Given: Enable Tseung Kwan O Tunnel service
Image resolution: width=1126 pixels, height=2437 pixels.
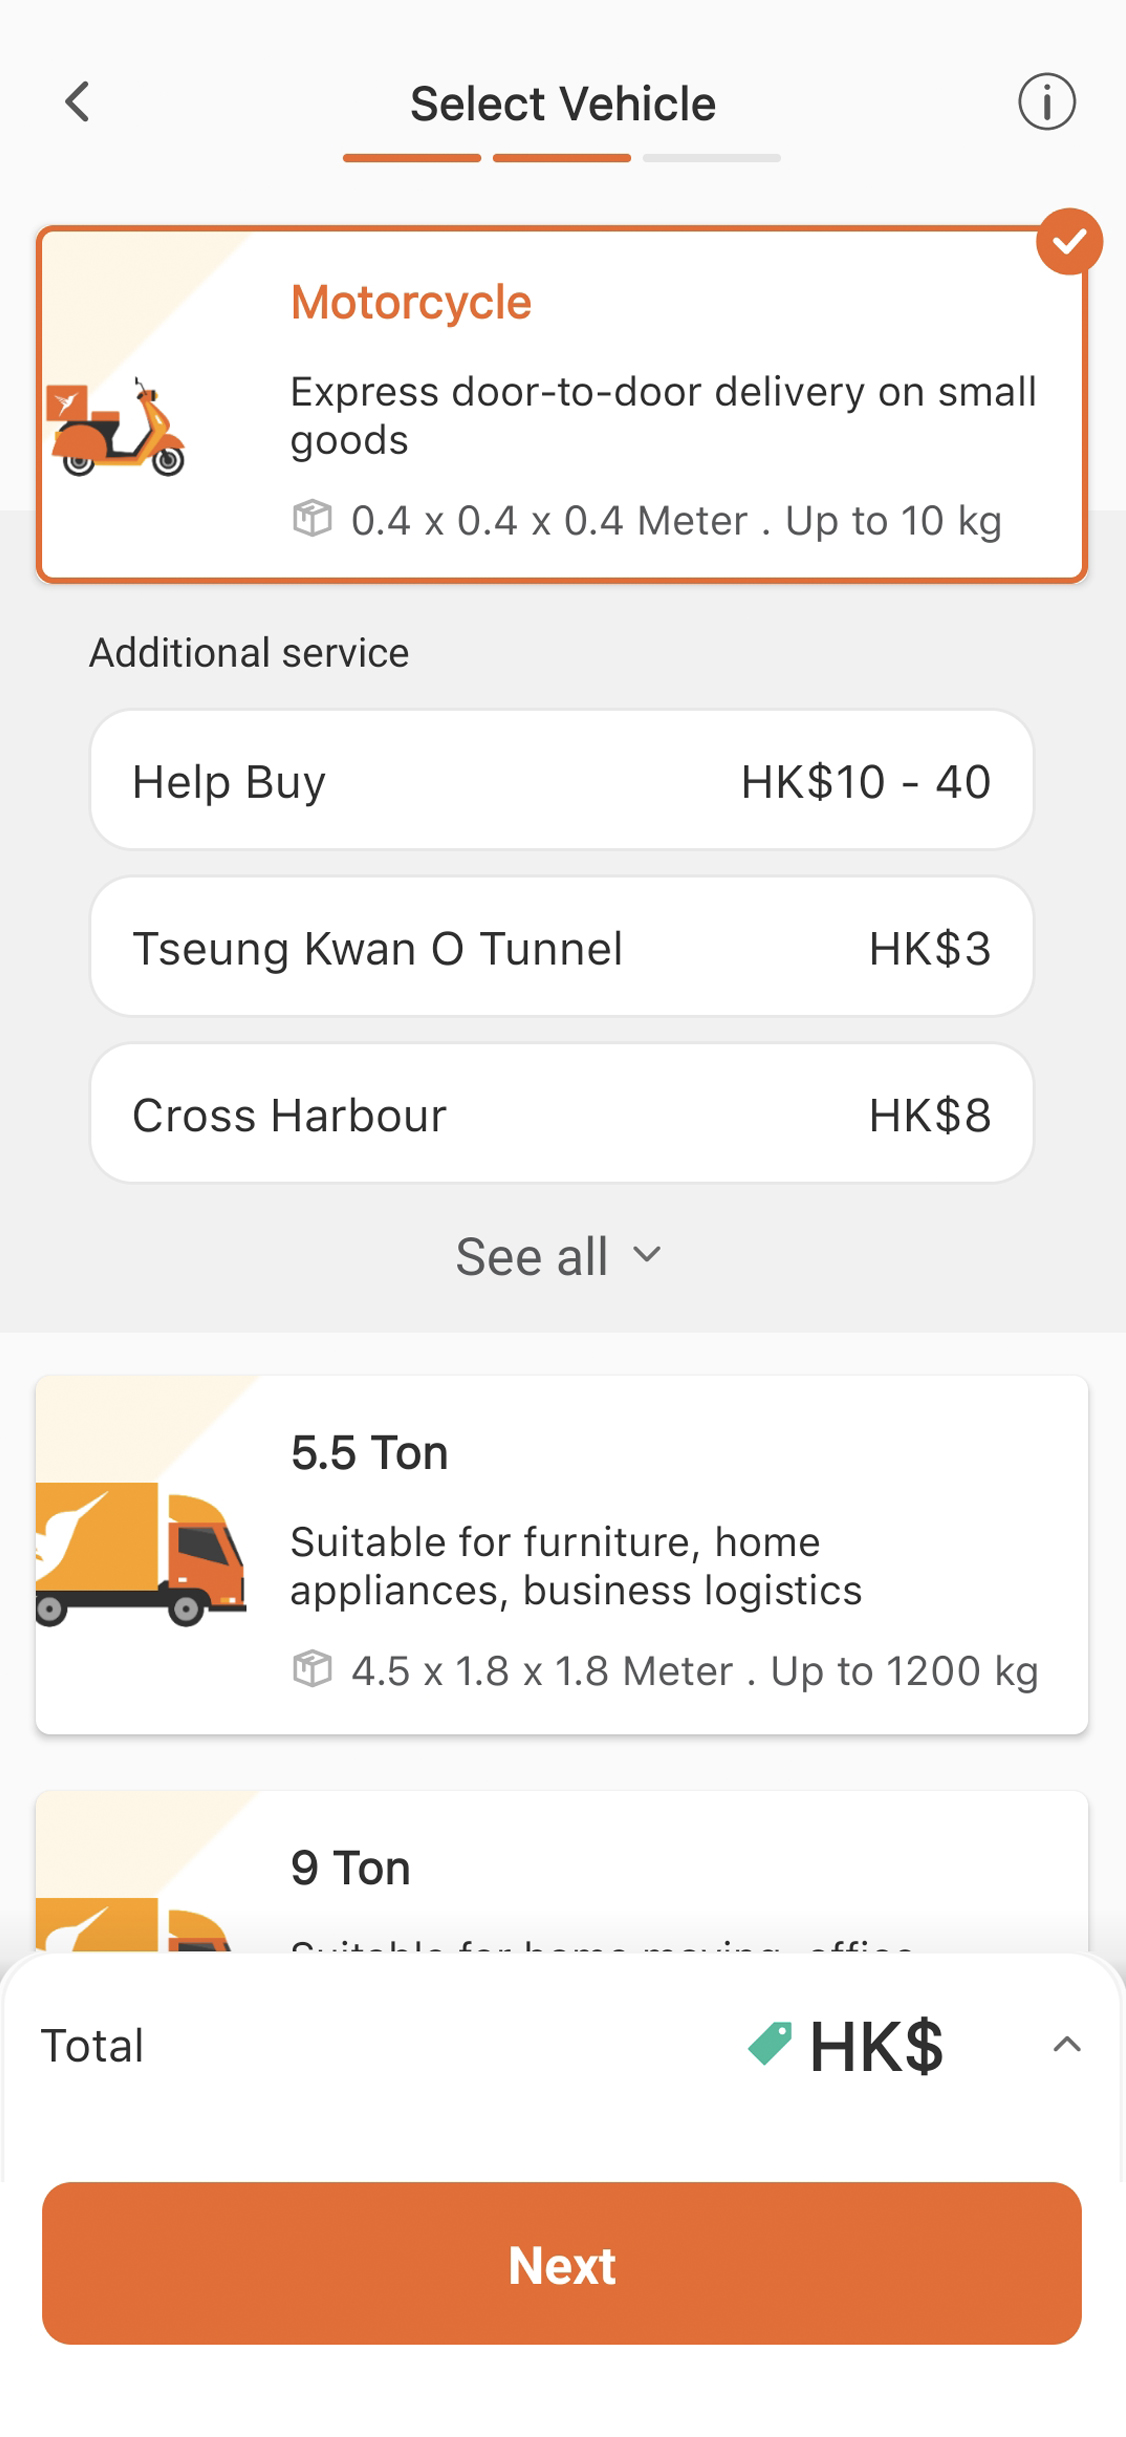Looking at the screenshot, I should tap(561, 947).
